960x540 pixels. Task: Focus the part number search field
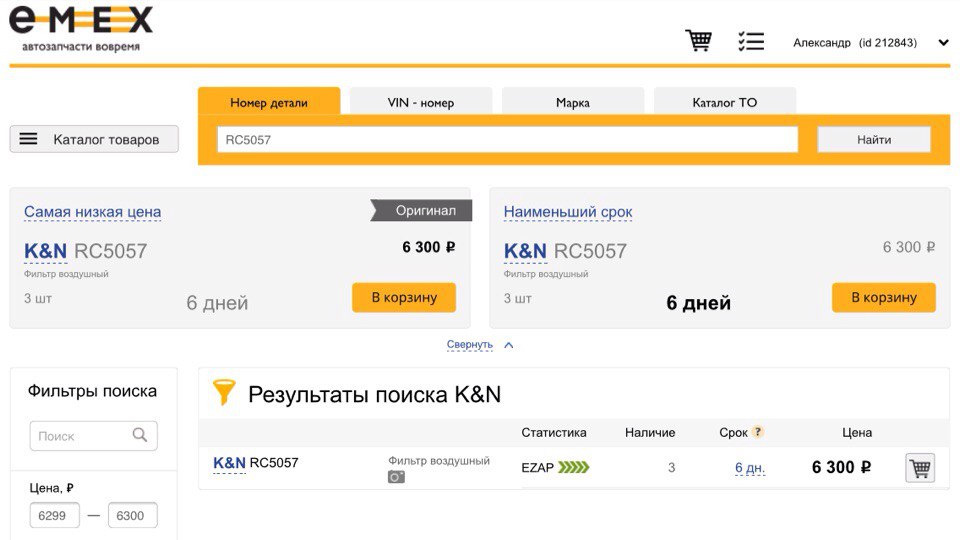(507, 140)
